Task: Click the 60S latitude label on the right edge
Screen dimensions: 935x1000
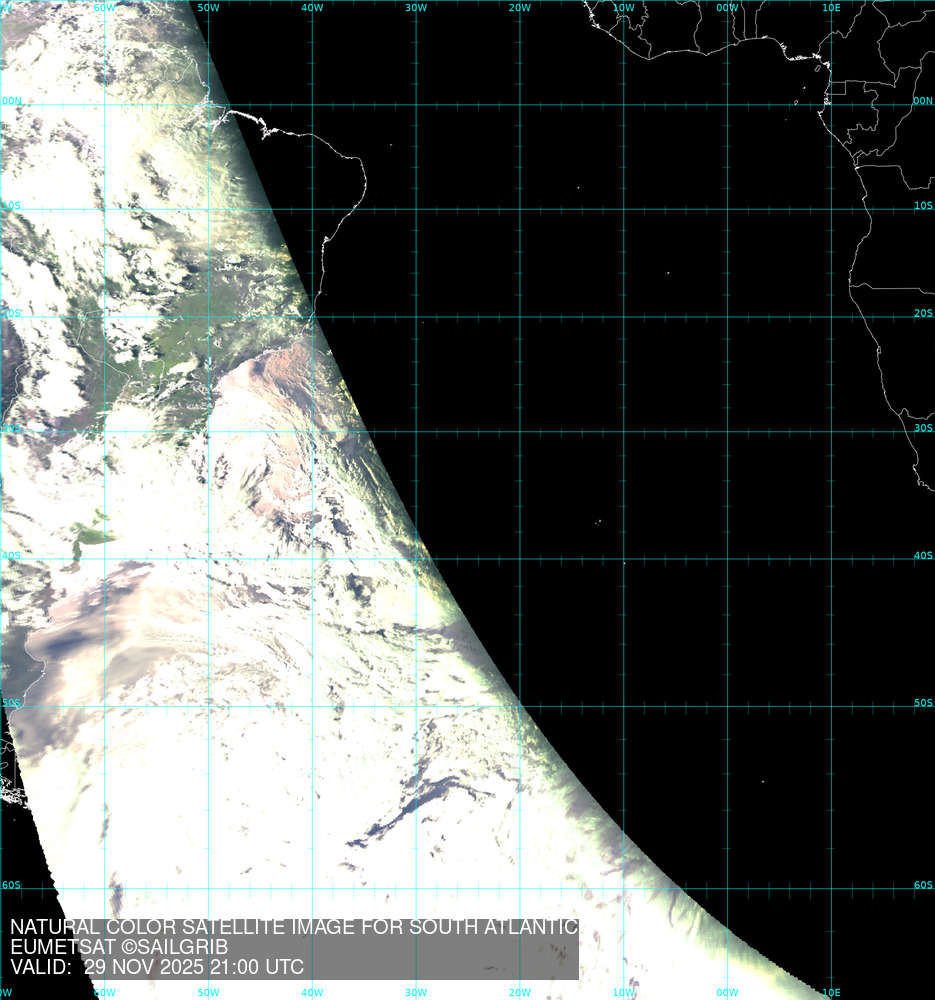Action: click(x=923, y=885)
